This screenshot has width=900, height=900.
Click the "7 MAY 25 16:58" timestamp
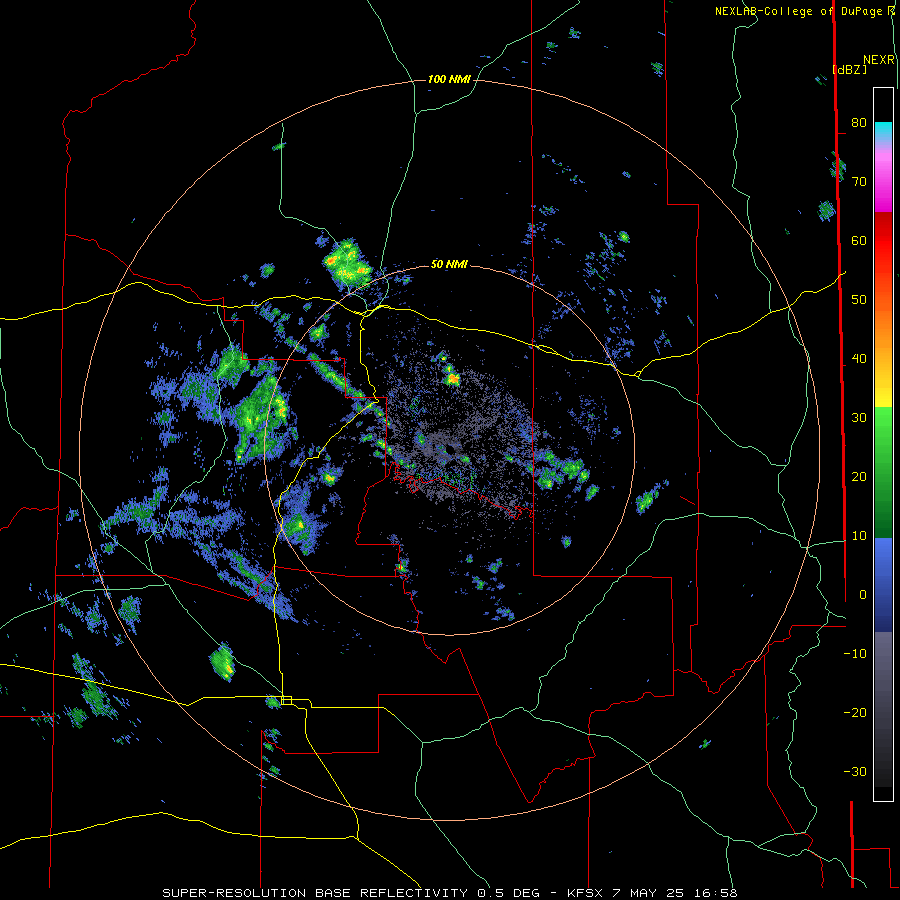point(674,893)
